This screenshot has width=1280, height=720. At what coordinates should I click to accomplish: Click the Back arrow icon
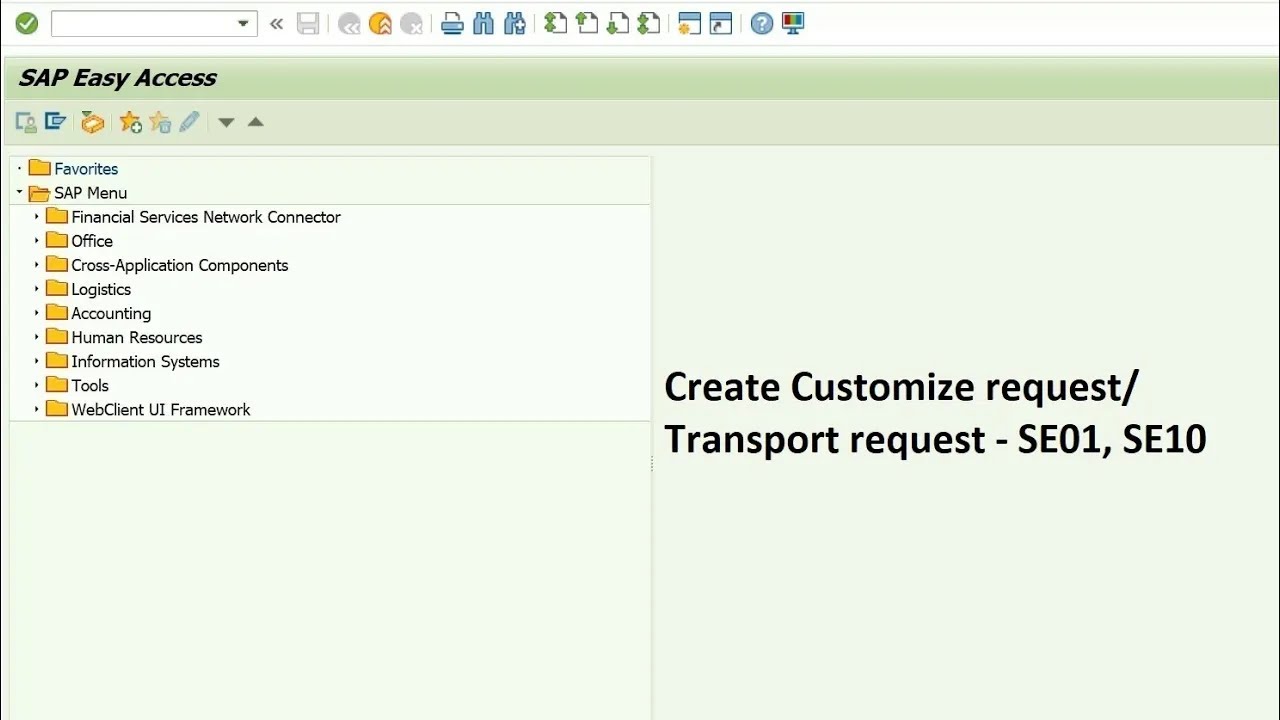(349, 24)
